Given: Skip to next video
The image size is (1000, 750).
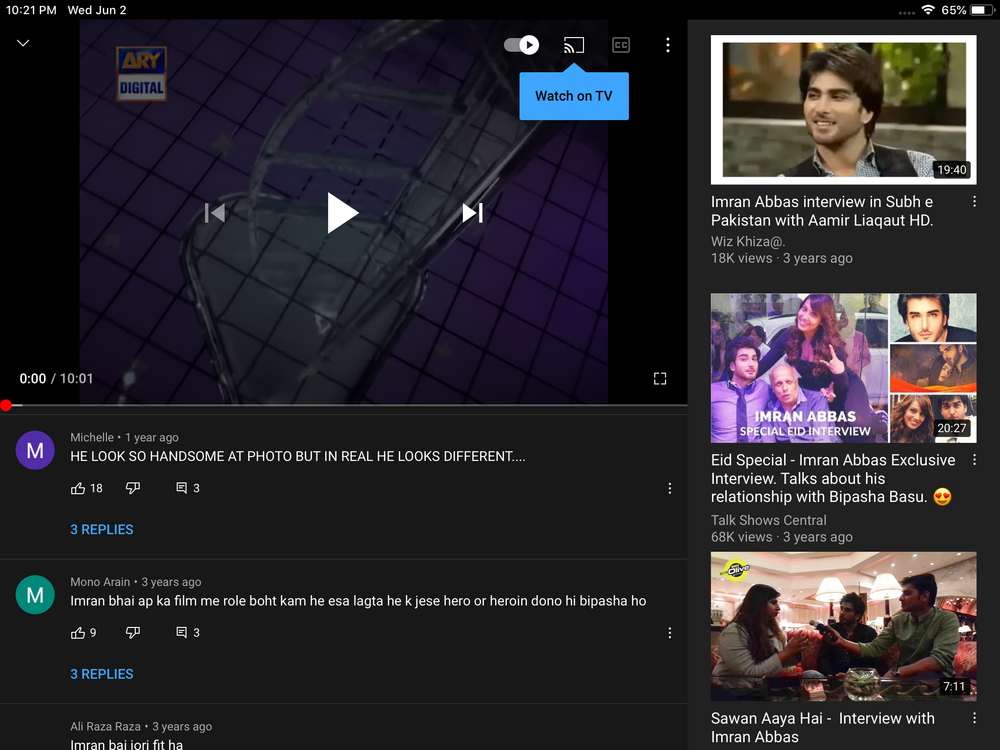Looking at the screenshot, I should pos(473,213).
